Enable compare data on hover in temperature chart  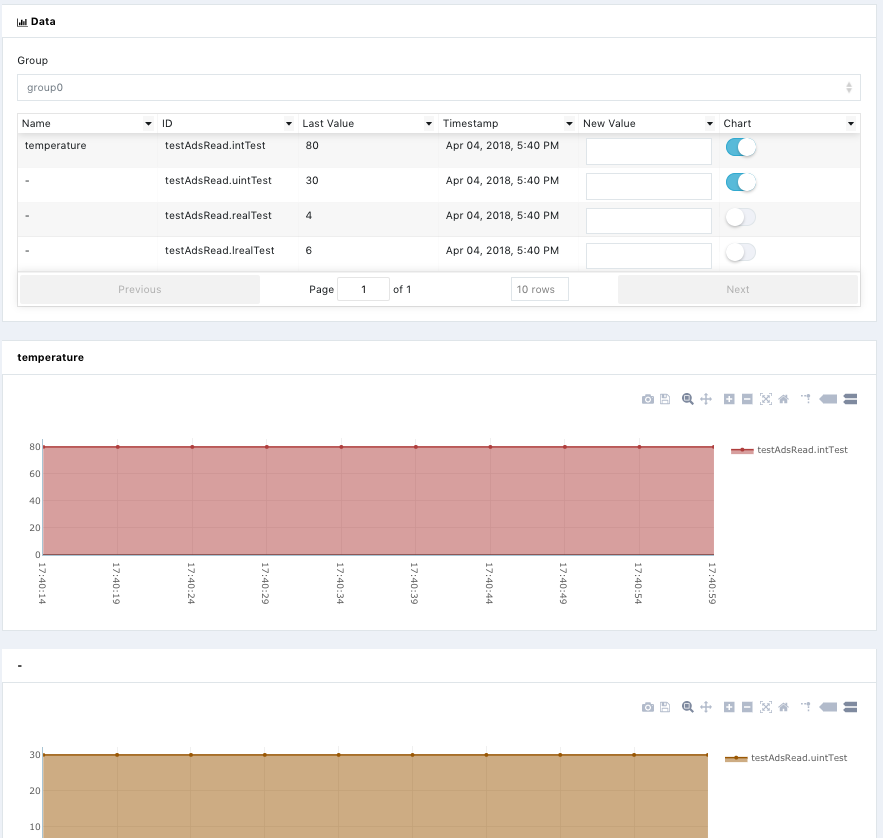coord(851,399)
